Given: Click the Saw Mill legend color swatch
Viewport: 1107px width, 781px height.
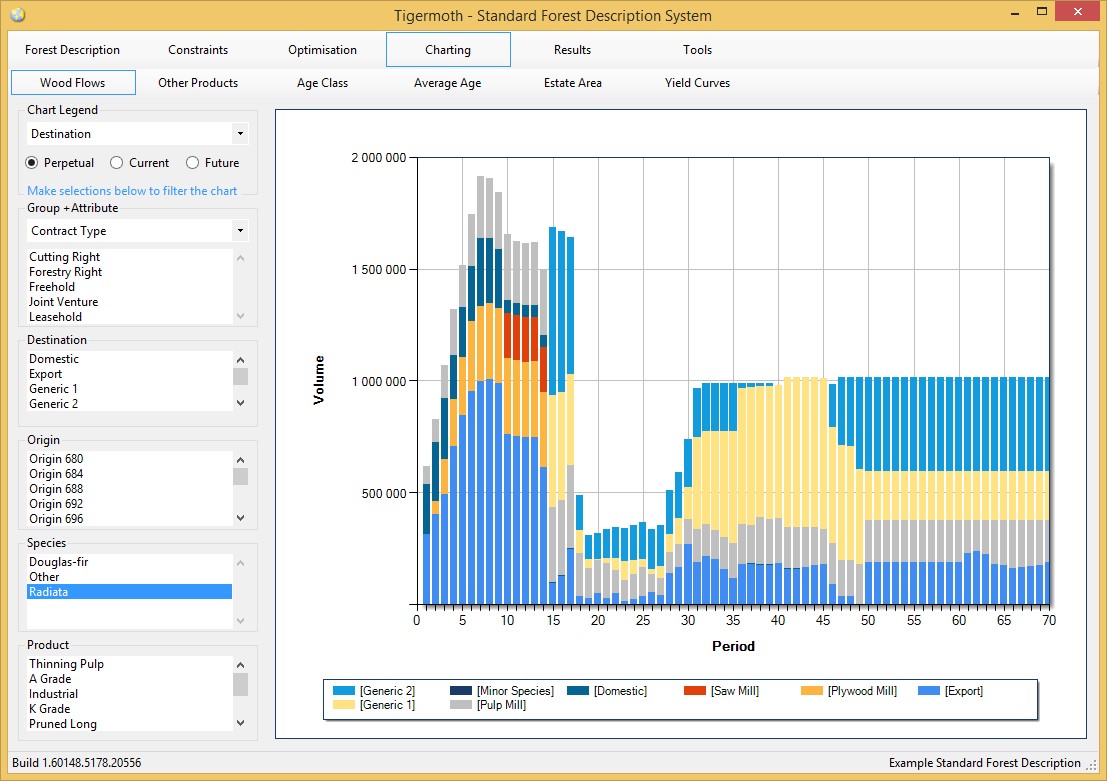Looking at the screenshot, I should 695,691.
